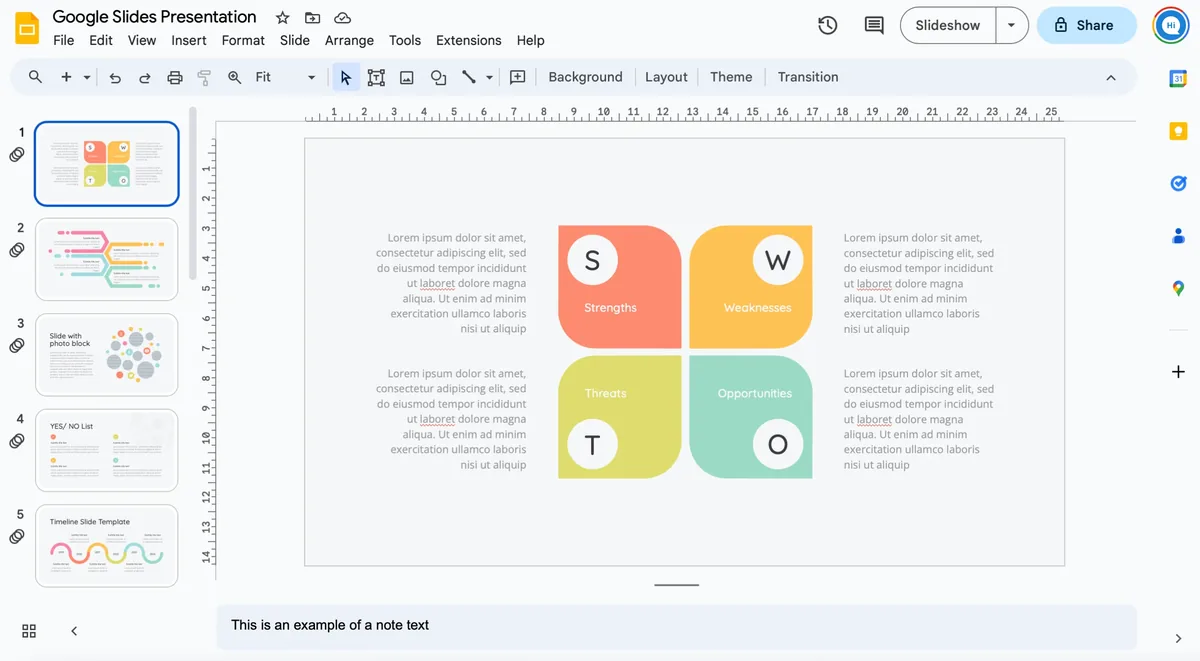The height and width of the screenshot is (661, 1200).
Task: Click the filmstrip vertical scrollbar
Action: pyautogui.click(x=193, y=194)
